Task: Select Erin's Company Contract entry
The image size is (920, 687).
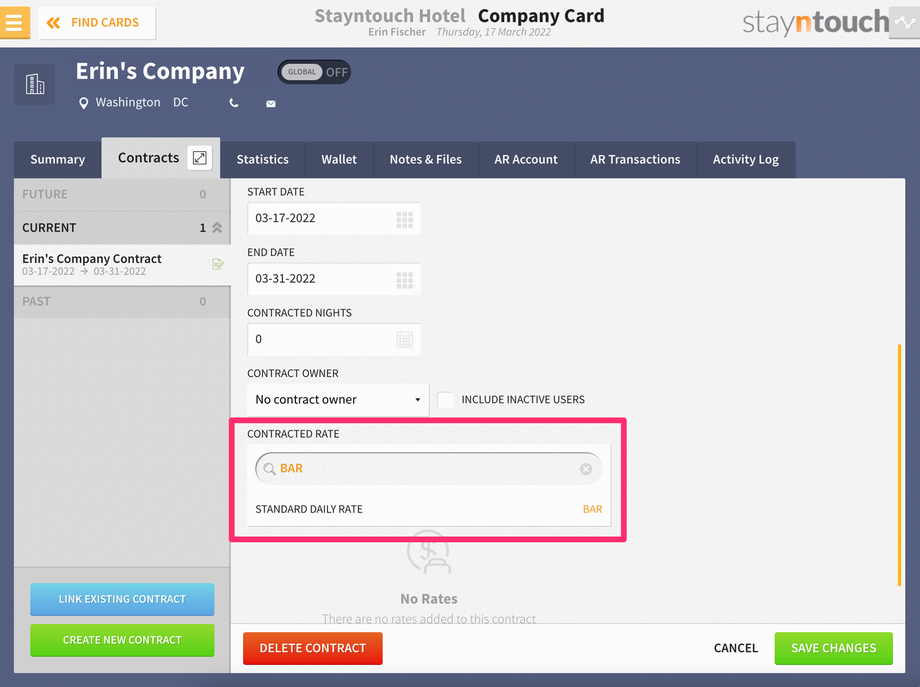Action: (122, 265)
